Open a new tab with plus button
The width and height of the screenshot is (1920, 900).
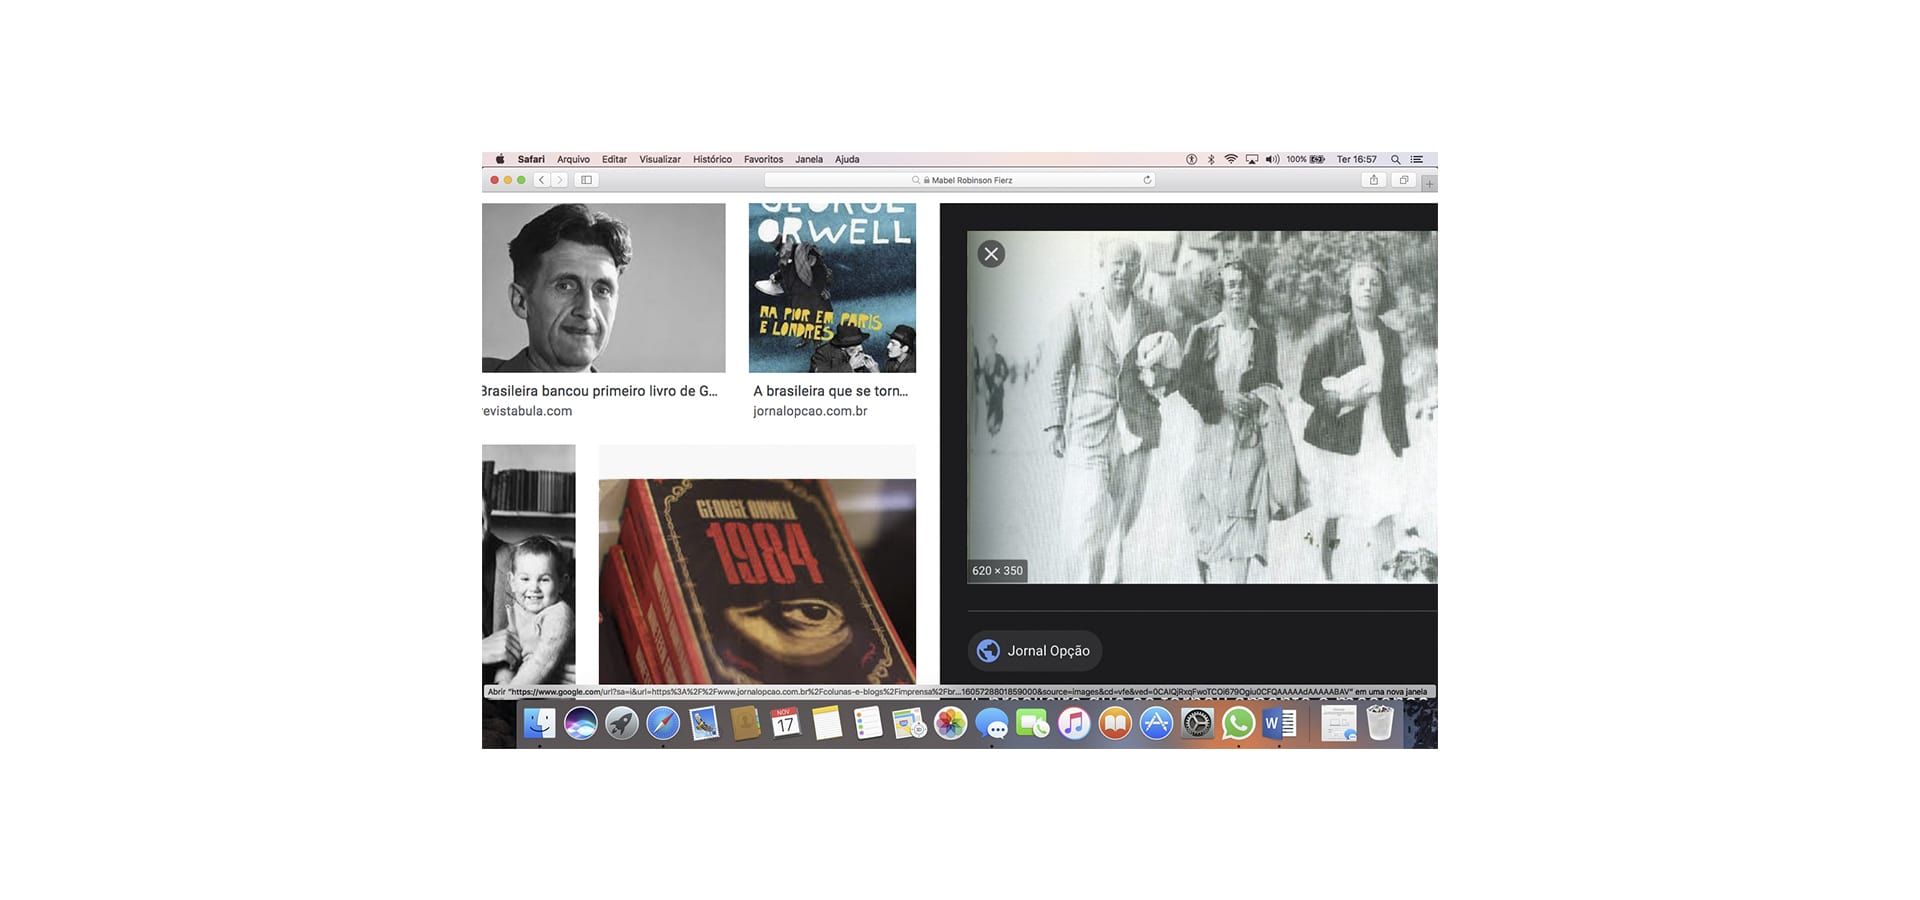point(1429,183)
